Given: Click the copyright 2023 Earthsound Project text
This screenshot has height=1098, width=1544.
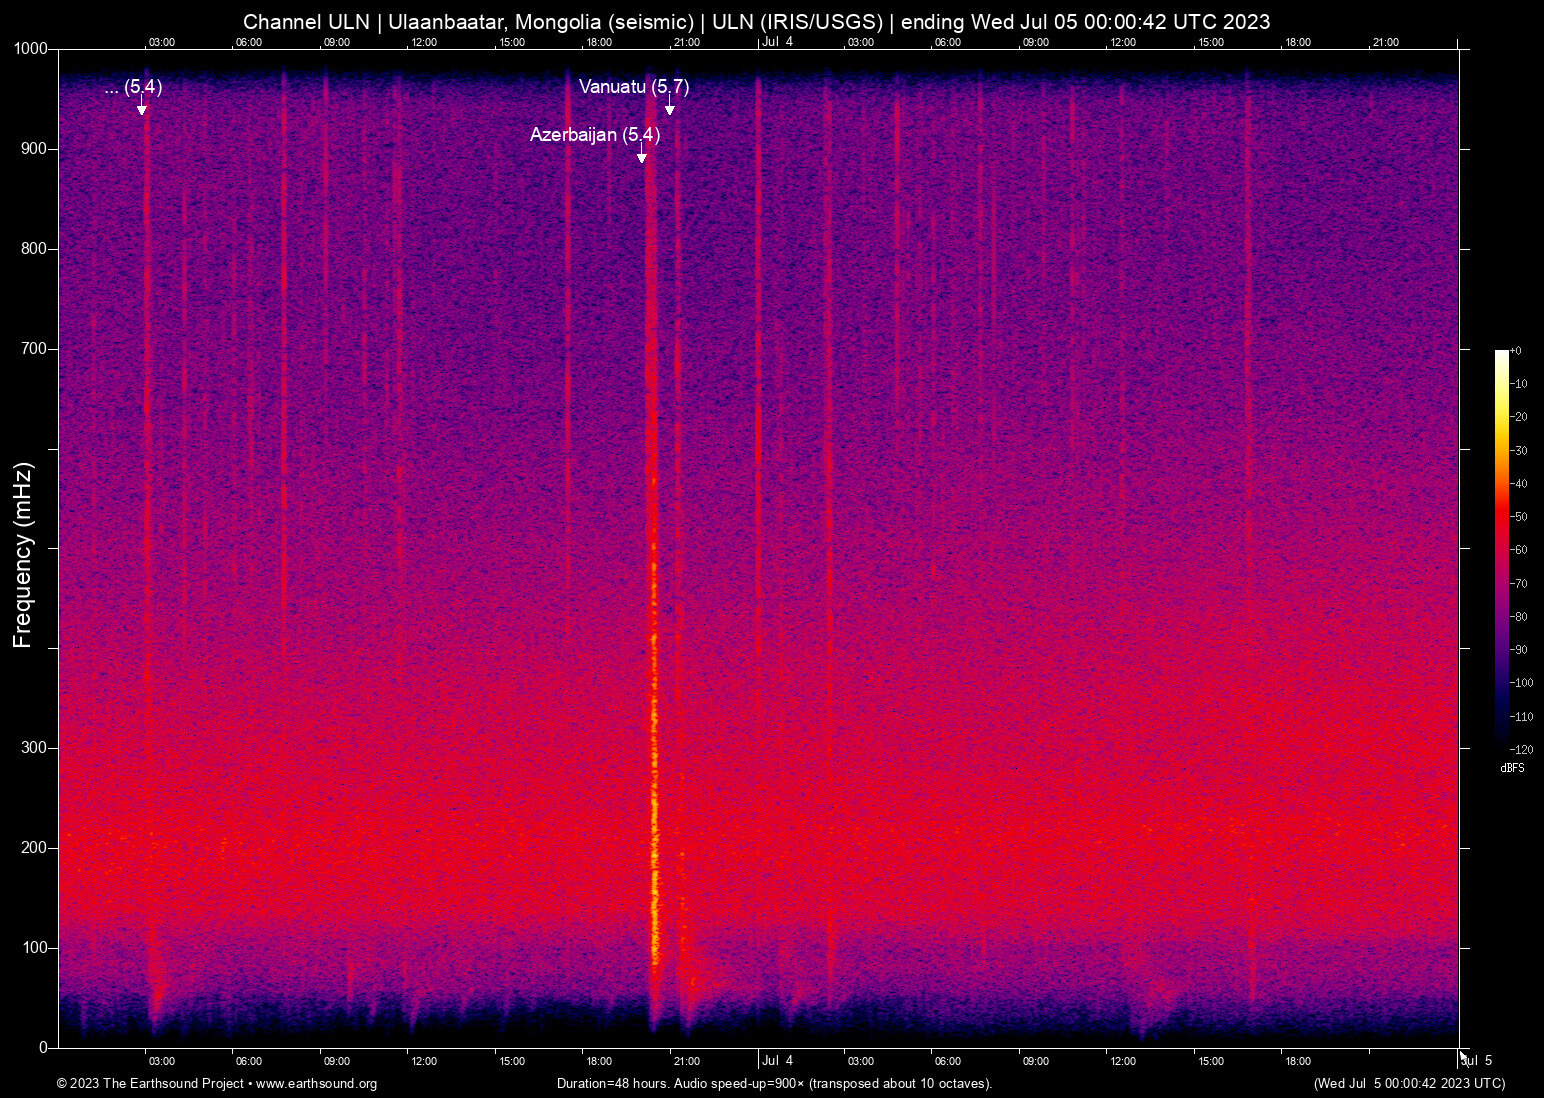Looking at the screenshot, I should tap(152, 1084).
